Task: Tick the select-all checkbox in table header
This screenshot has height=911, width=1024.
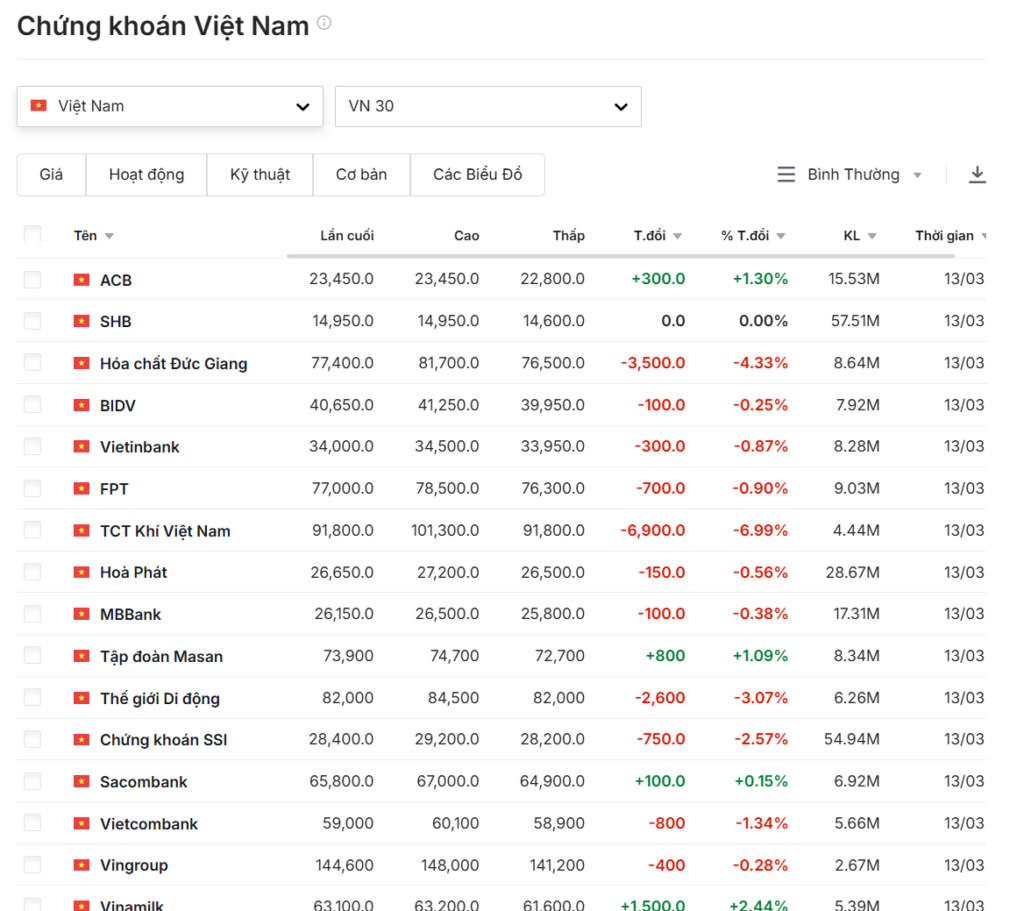Action: (x=32, y=234)
